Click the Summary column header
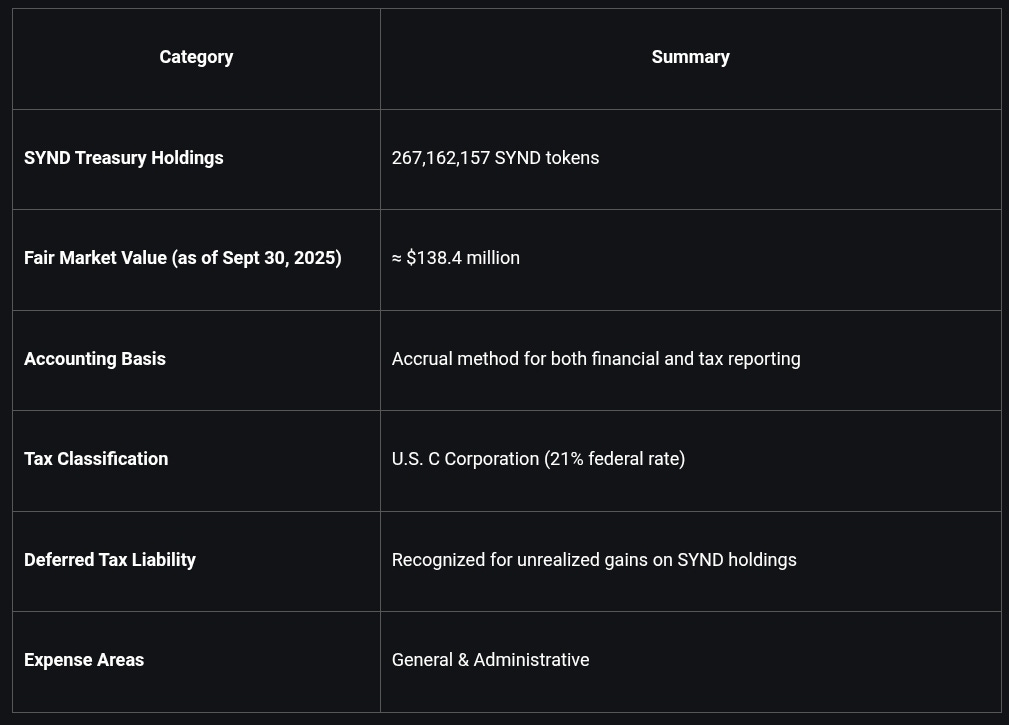 pyautogui.click(x=690, y=57)
